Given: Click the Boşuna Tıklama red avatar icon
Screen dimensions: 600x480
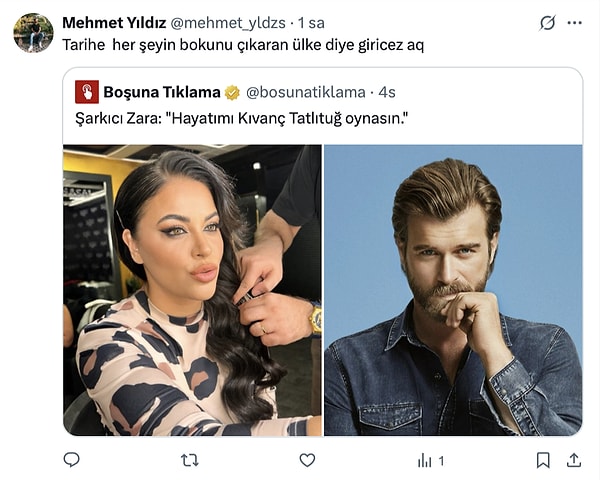Looking at the screenshot, I should (87, 92).
